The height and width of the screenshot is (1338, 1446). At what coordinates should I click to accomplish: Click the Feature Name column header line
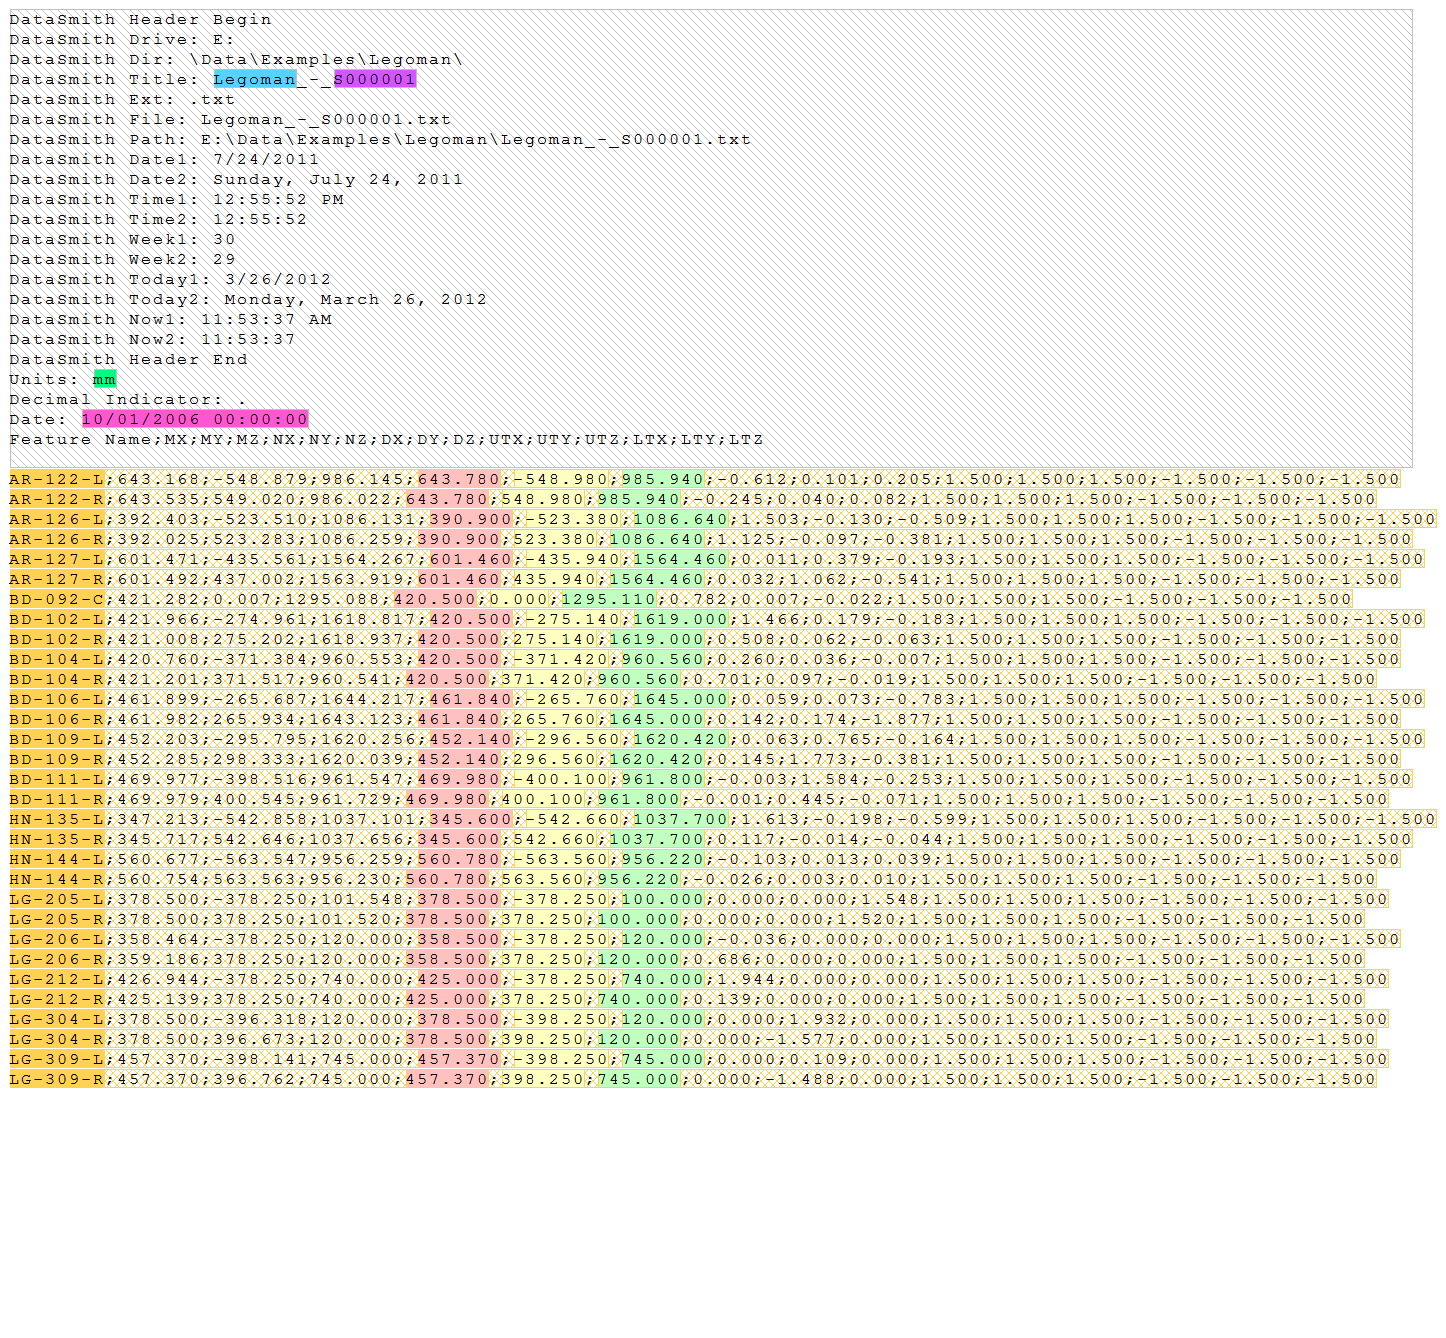[385, 439]
